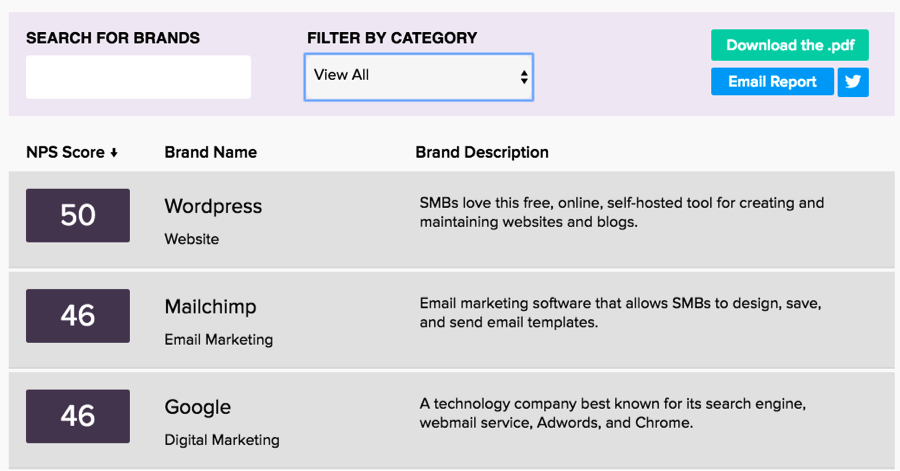The height and width of the screenshot is (471, 900).
Task: Click the Email Report button
Action: 772,82
